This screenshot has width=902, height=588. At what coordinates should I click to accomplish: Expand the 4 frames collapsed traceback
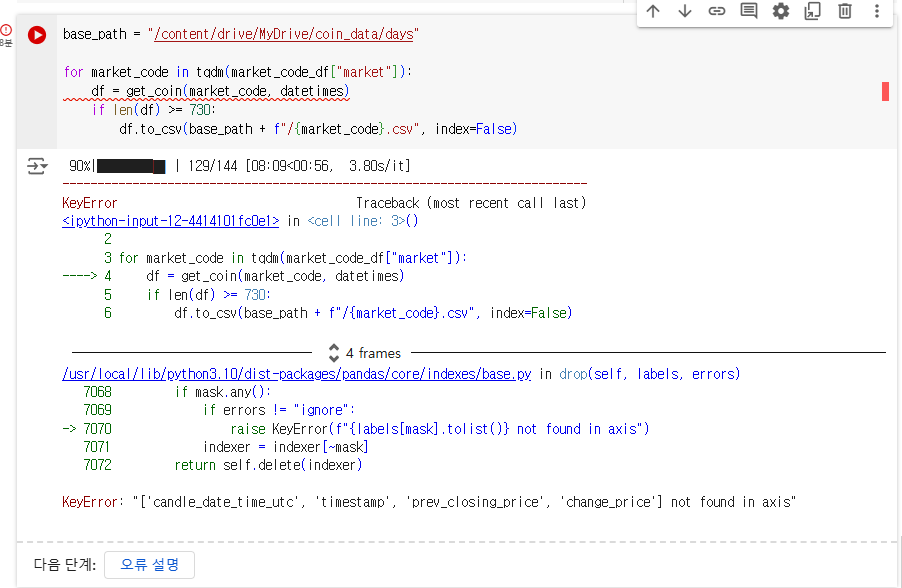click(365, 353)
